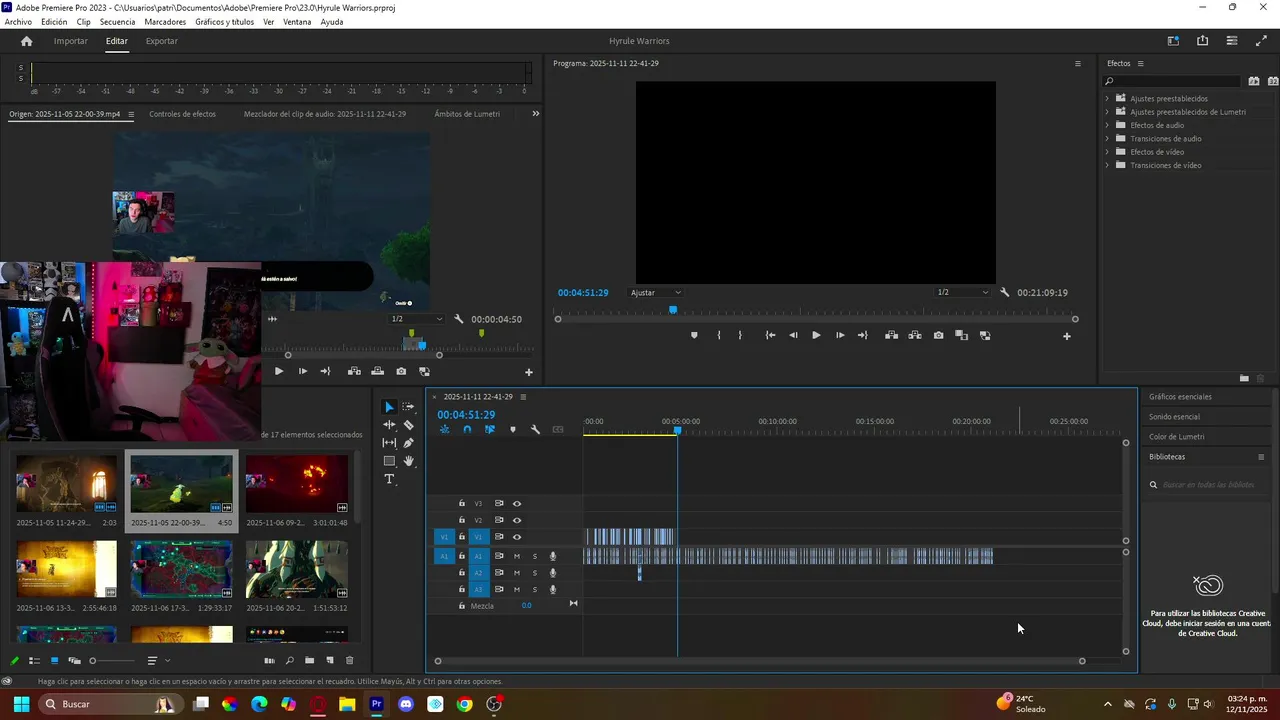Image resolution: width=1280 pixels, height=720 pixels.
Task: Open the Marcadores menu
Action: point(165,21)
